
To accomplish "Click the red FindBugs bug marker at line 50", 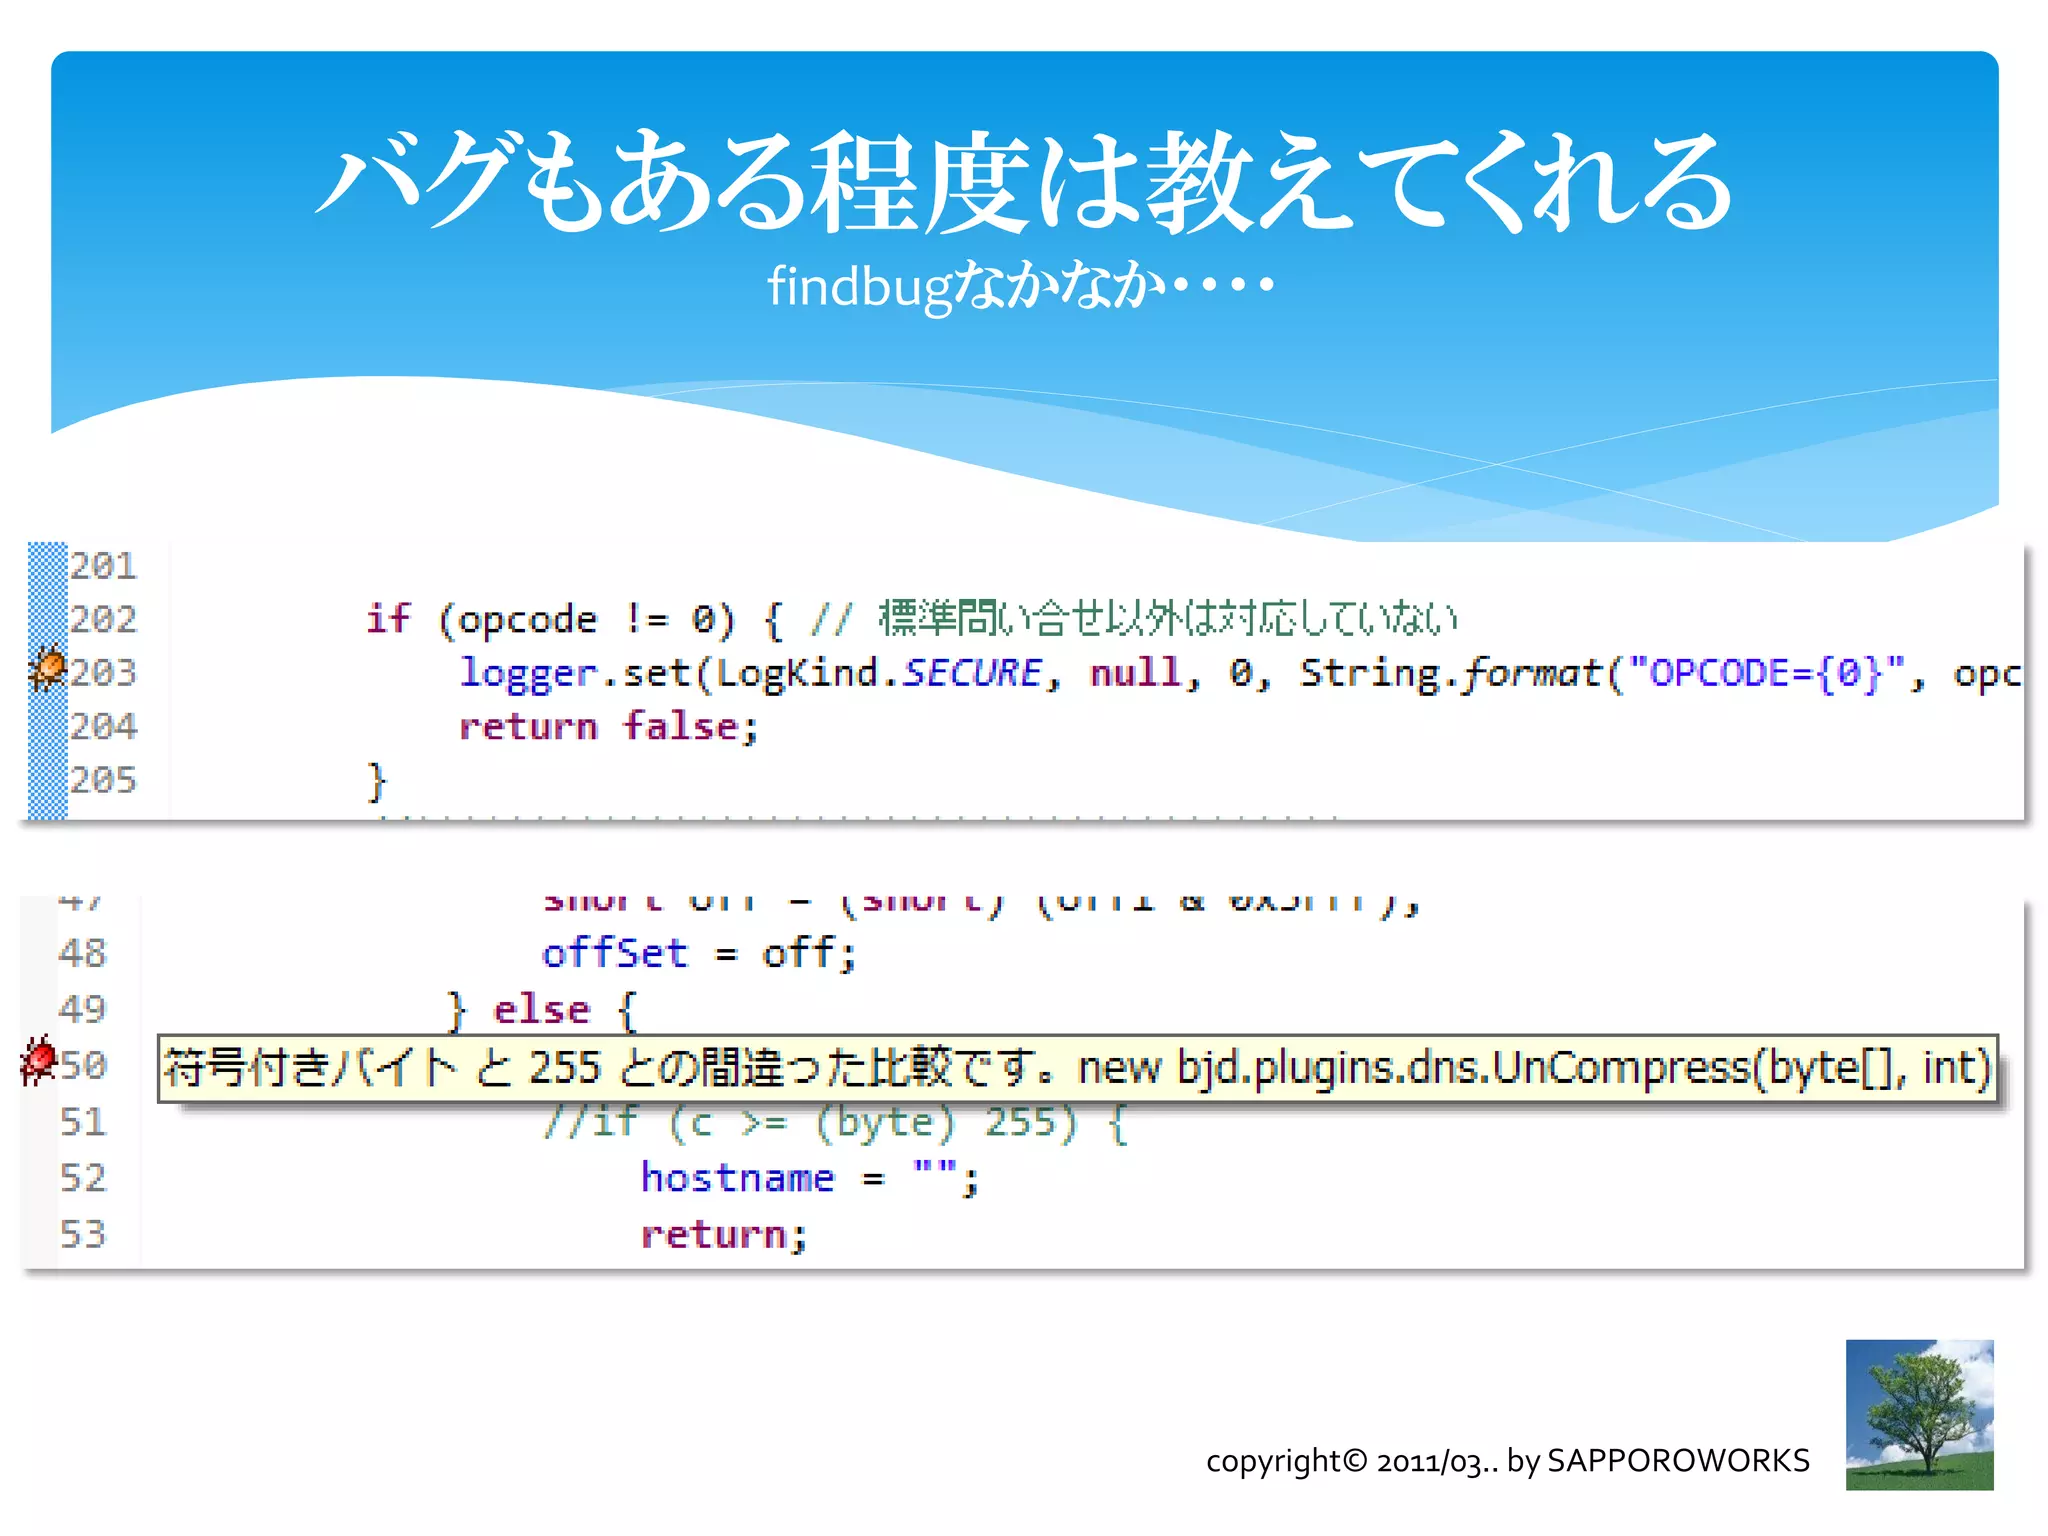I will point(39,1061).
